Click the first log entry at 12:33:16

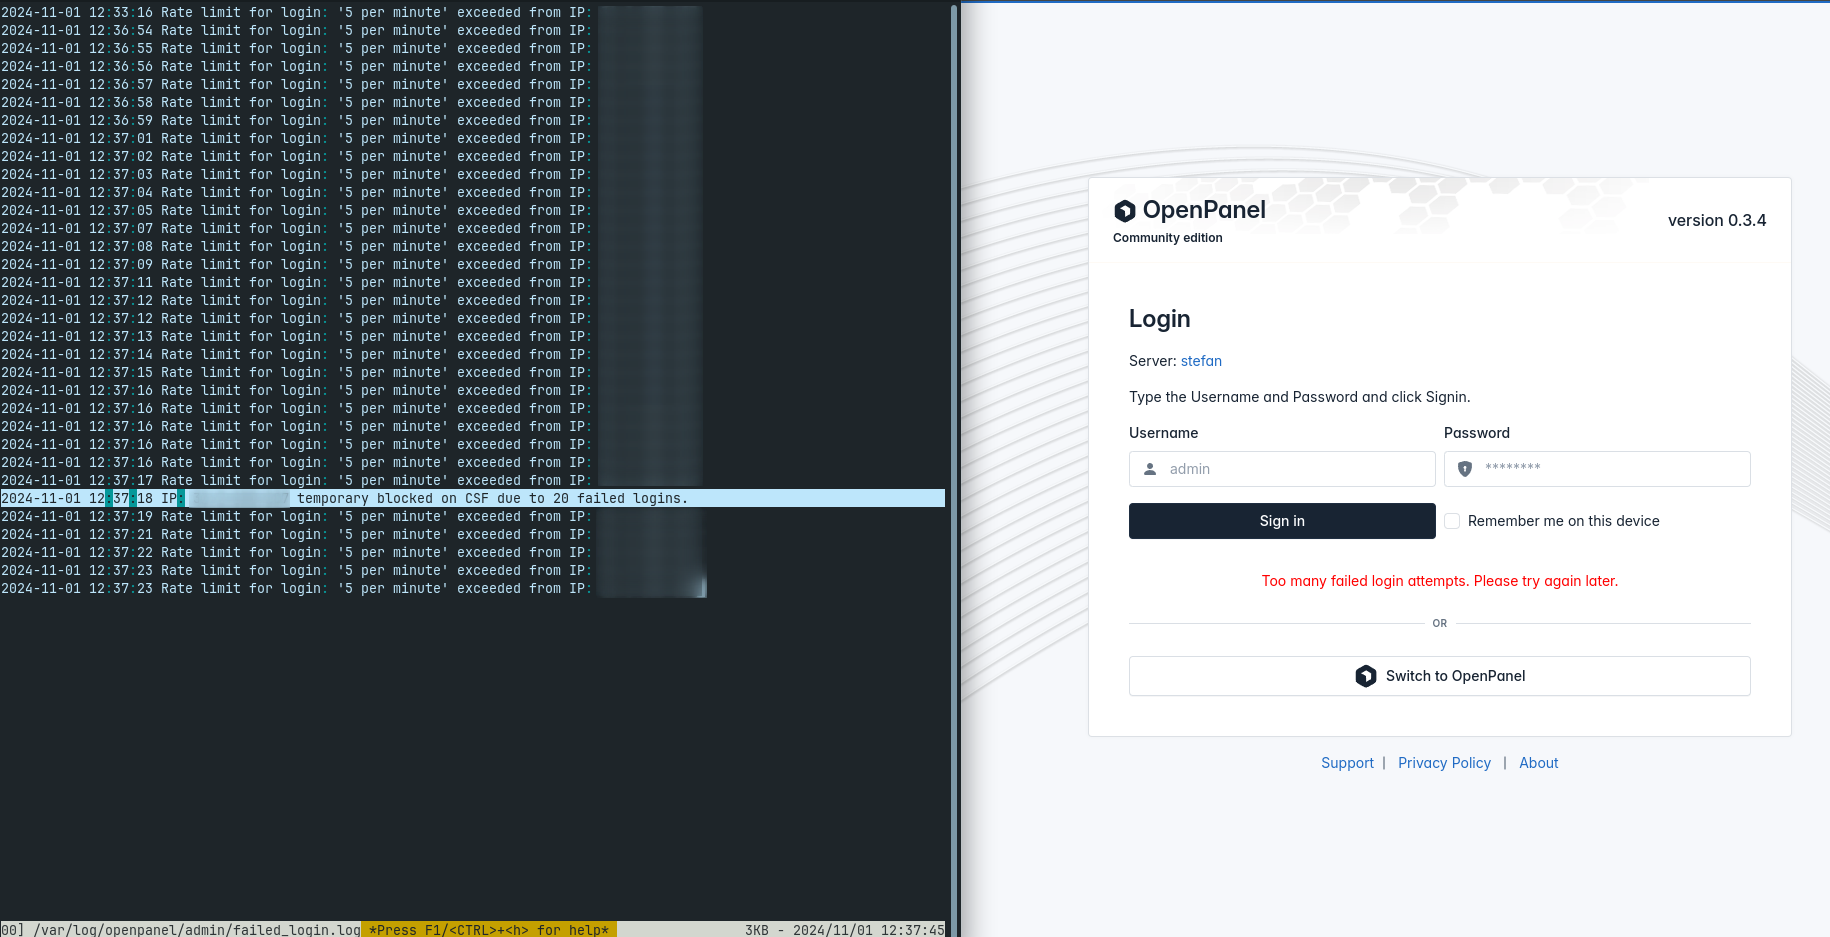(295, 13)
